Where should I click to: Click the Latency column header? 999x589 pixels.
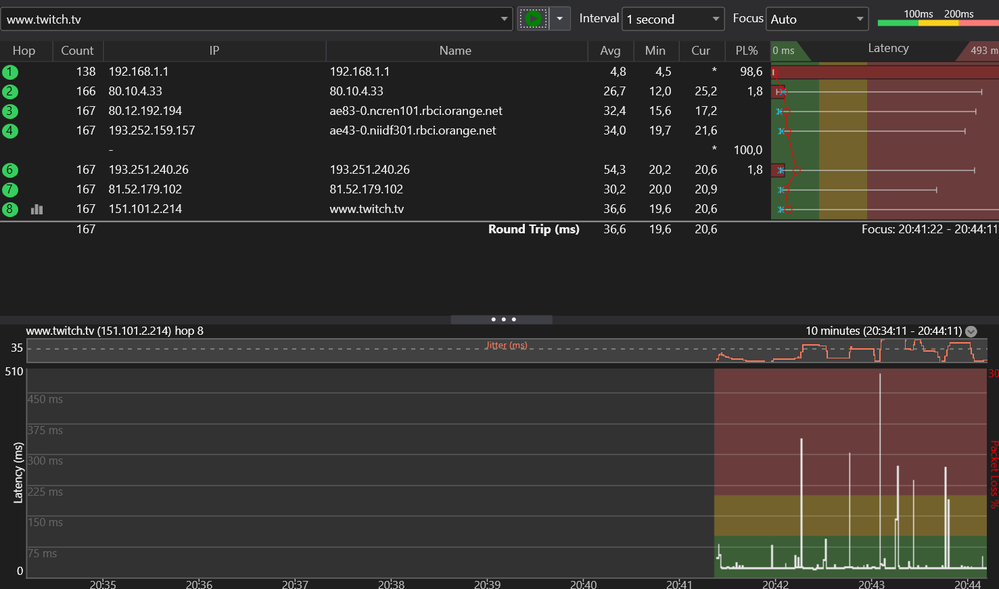[x=887, y=48]
